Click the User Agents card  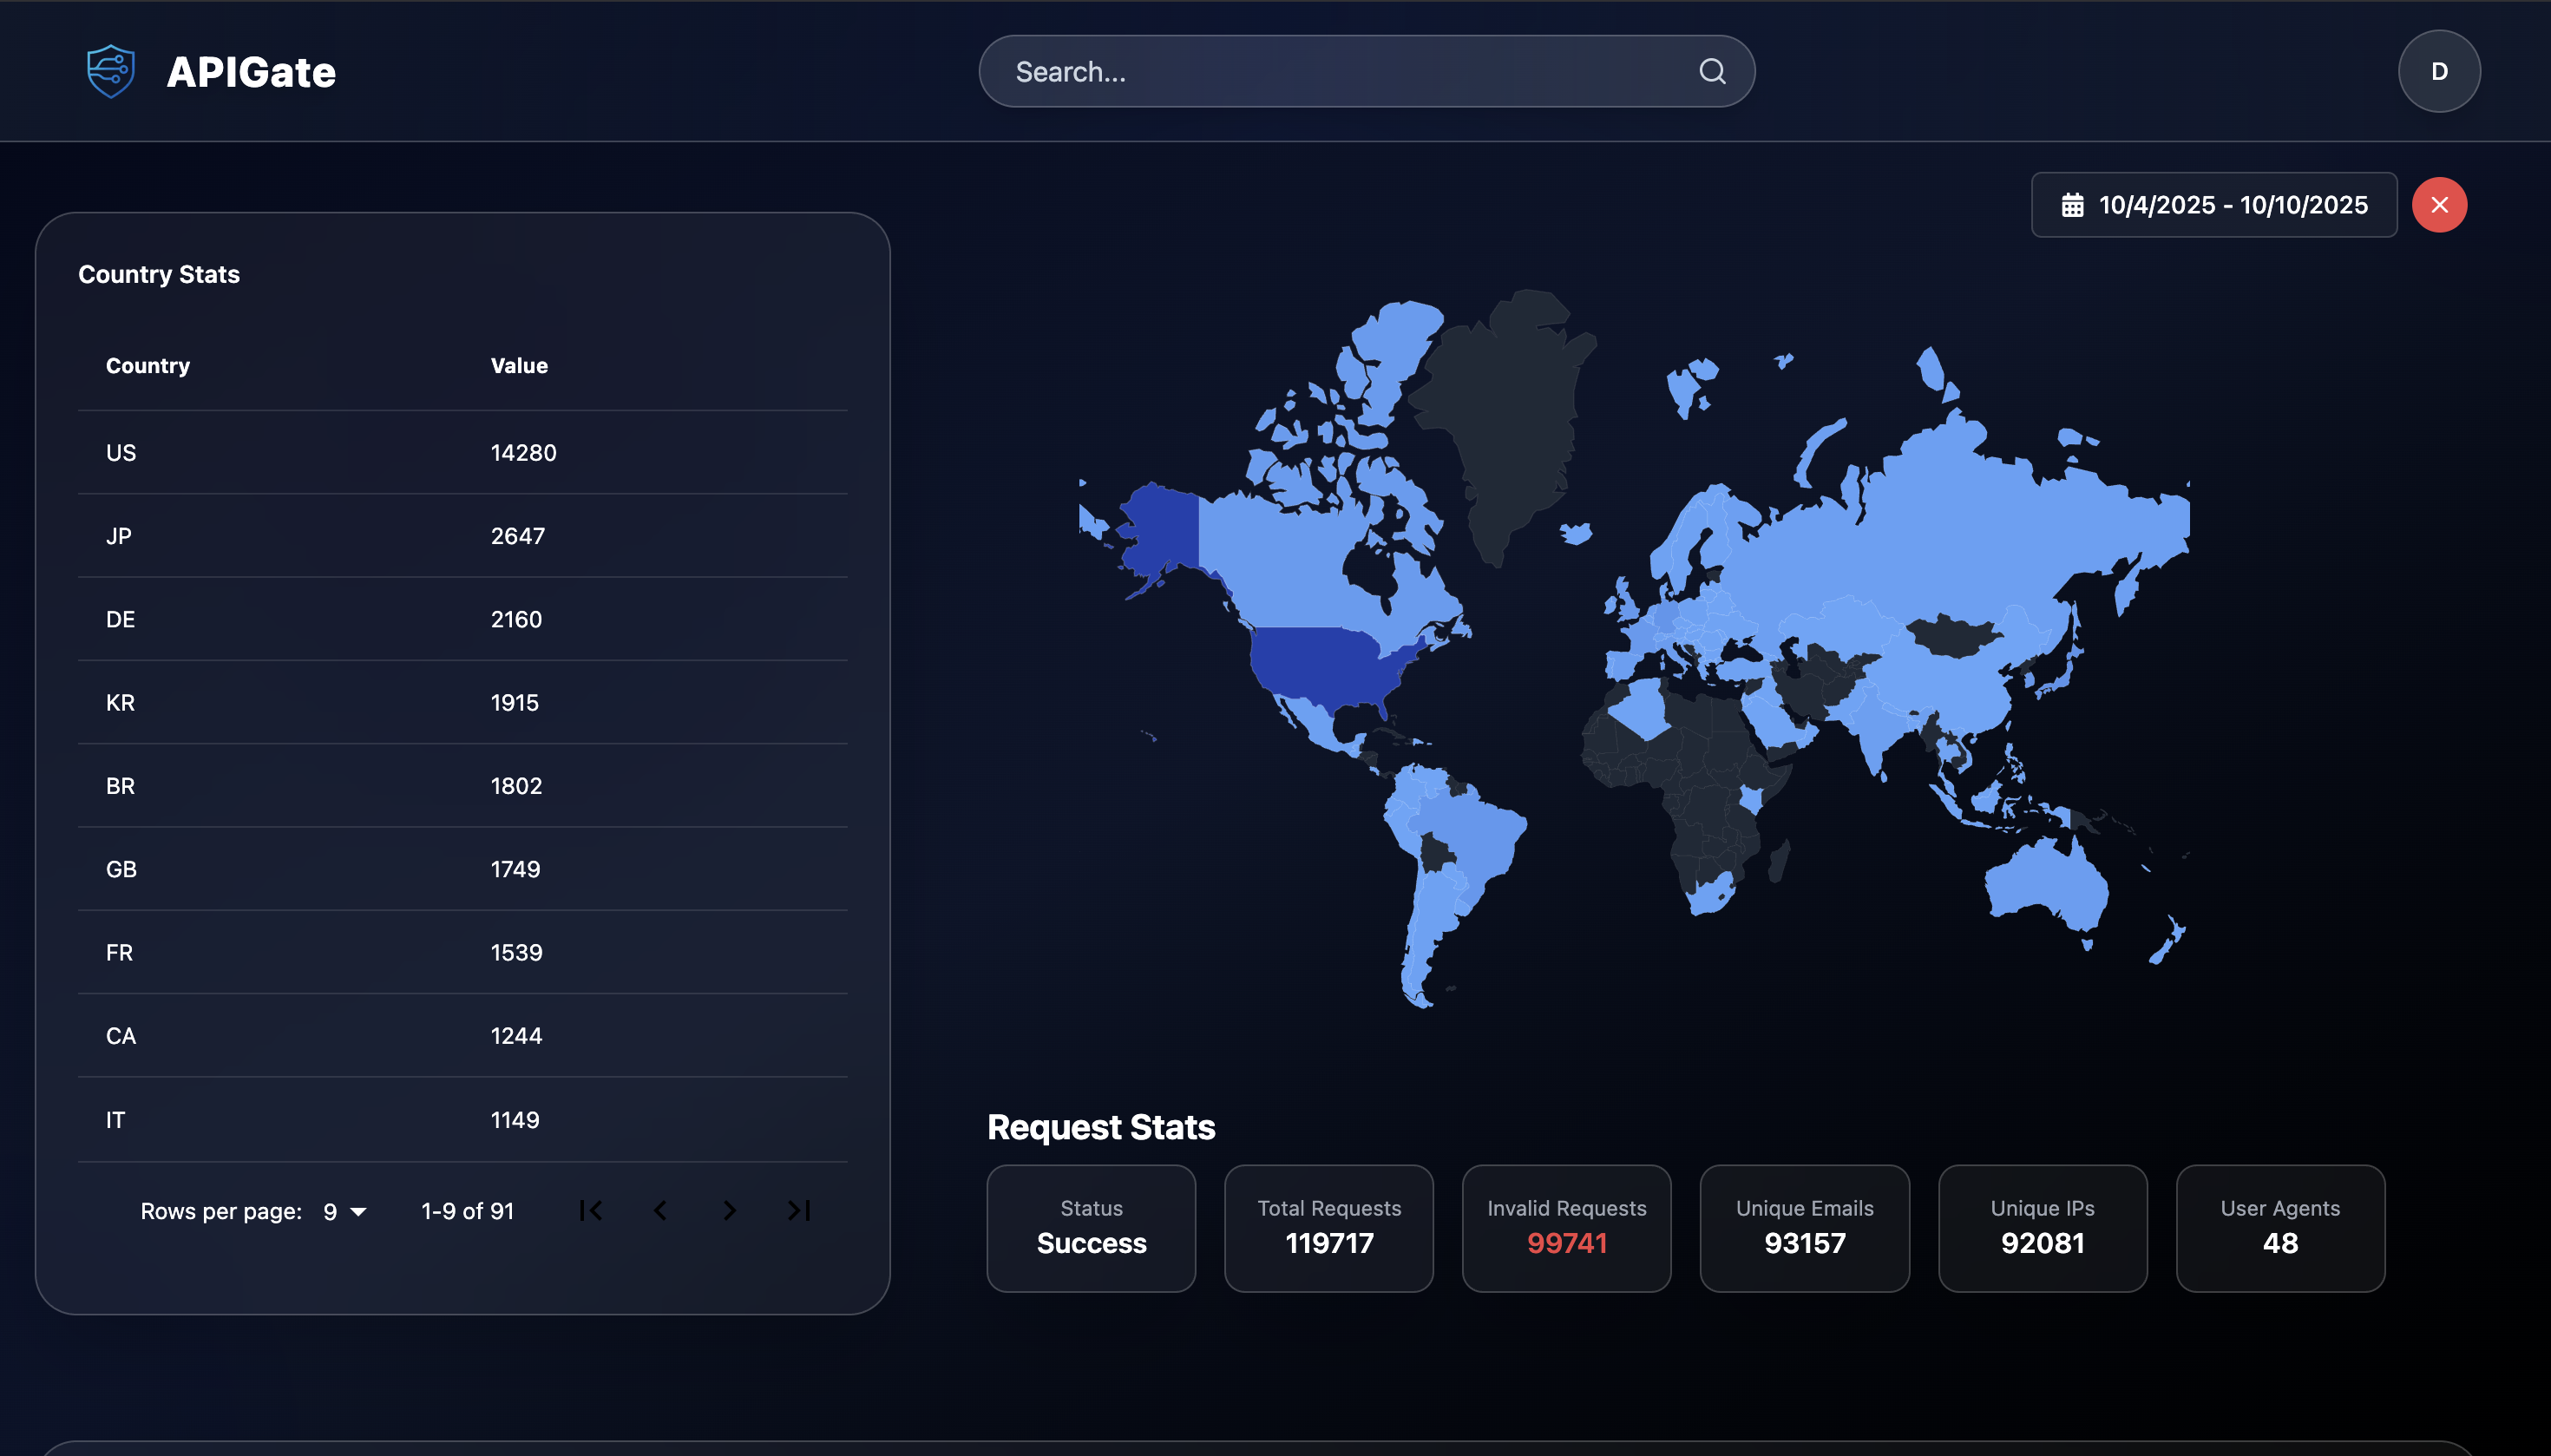[2280, 1228]
